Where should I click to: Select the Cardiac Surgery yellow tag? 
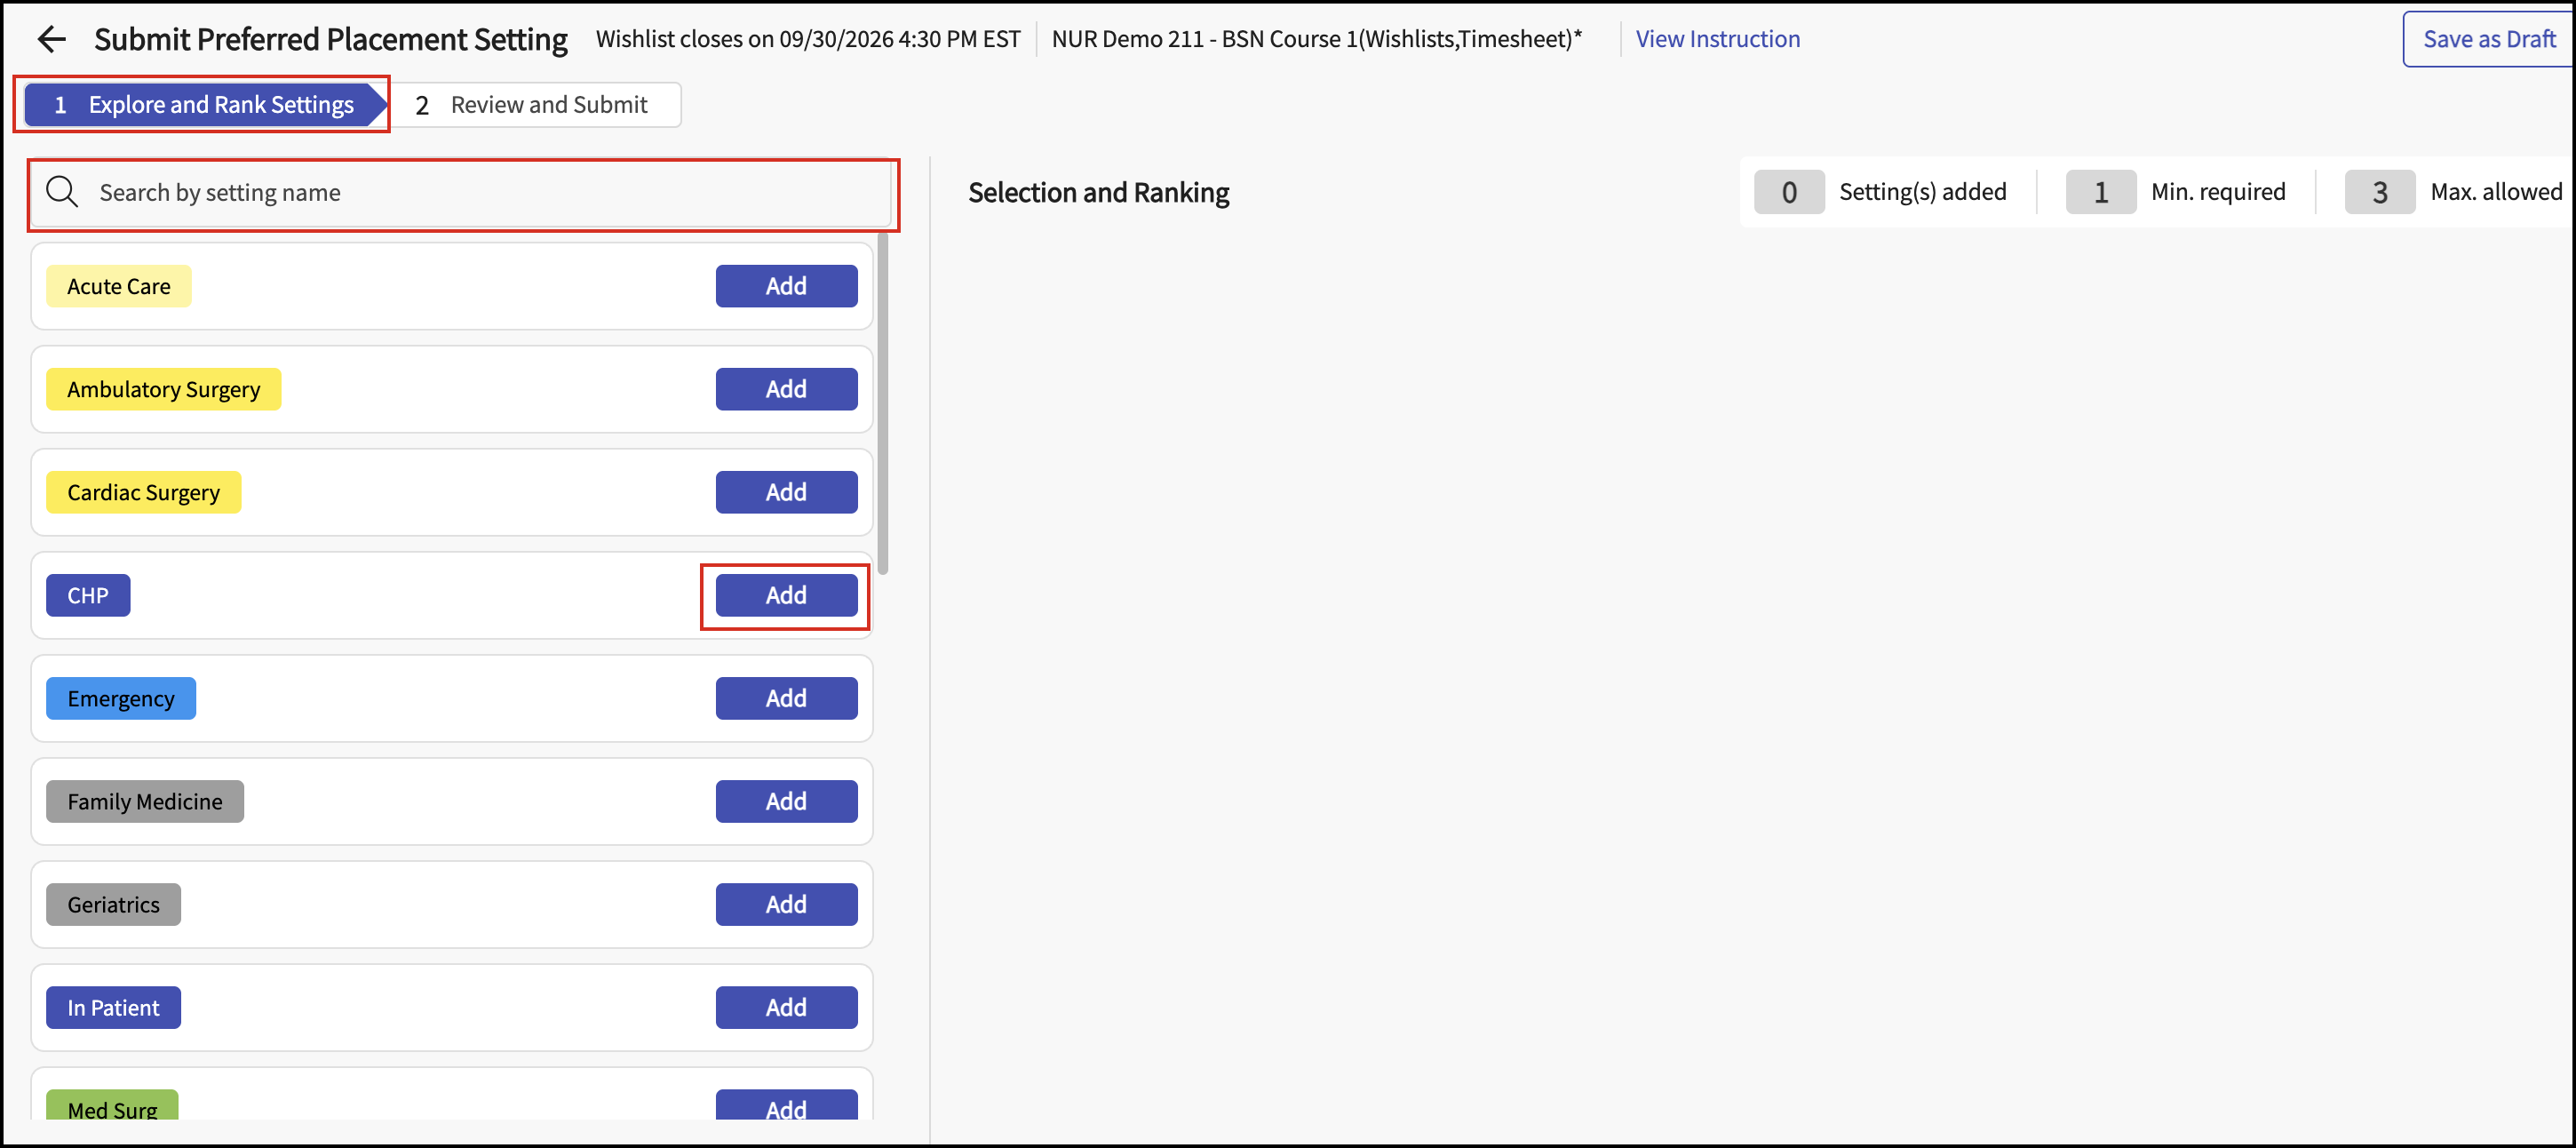[x=143, y=492]
